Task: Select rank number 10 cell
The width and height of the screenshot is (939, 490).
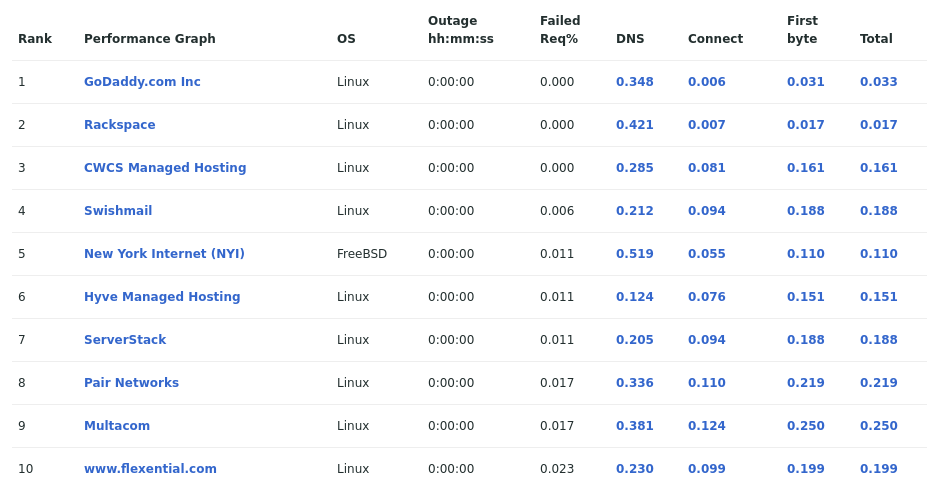Action: coord(26,469)
